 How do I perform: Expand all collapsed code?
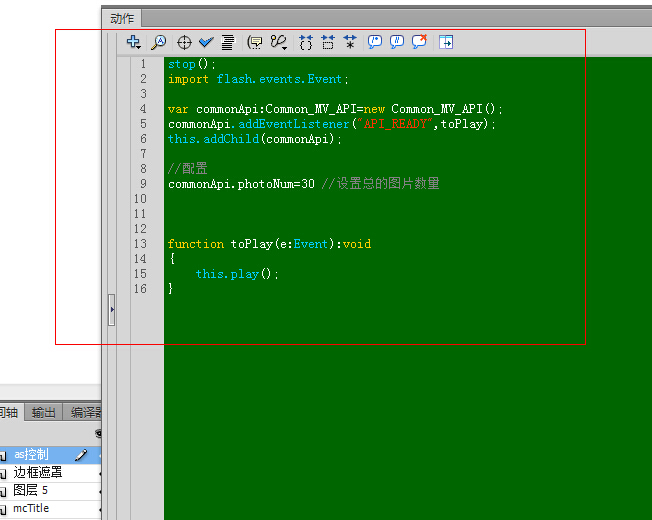click(x=350, y=42)
